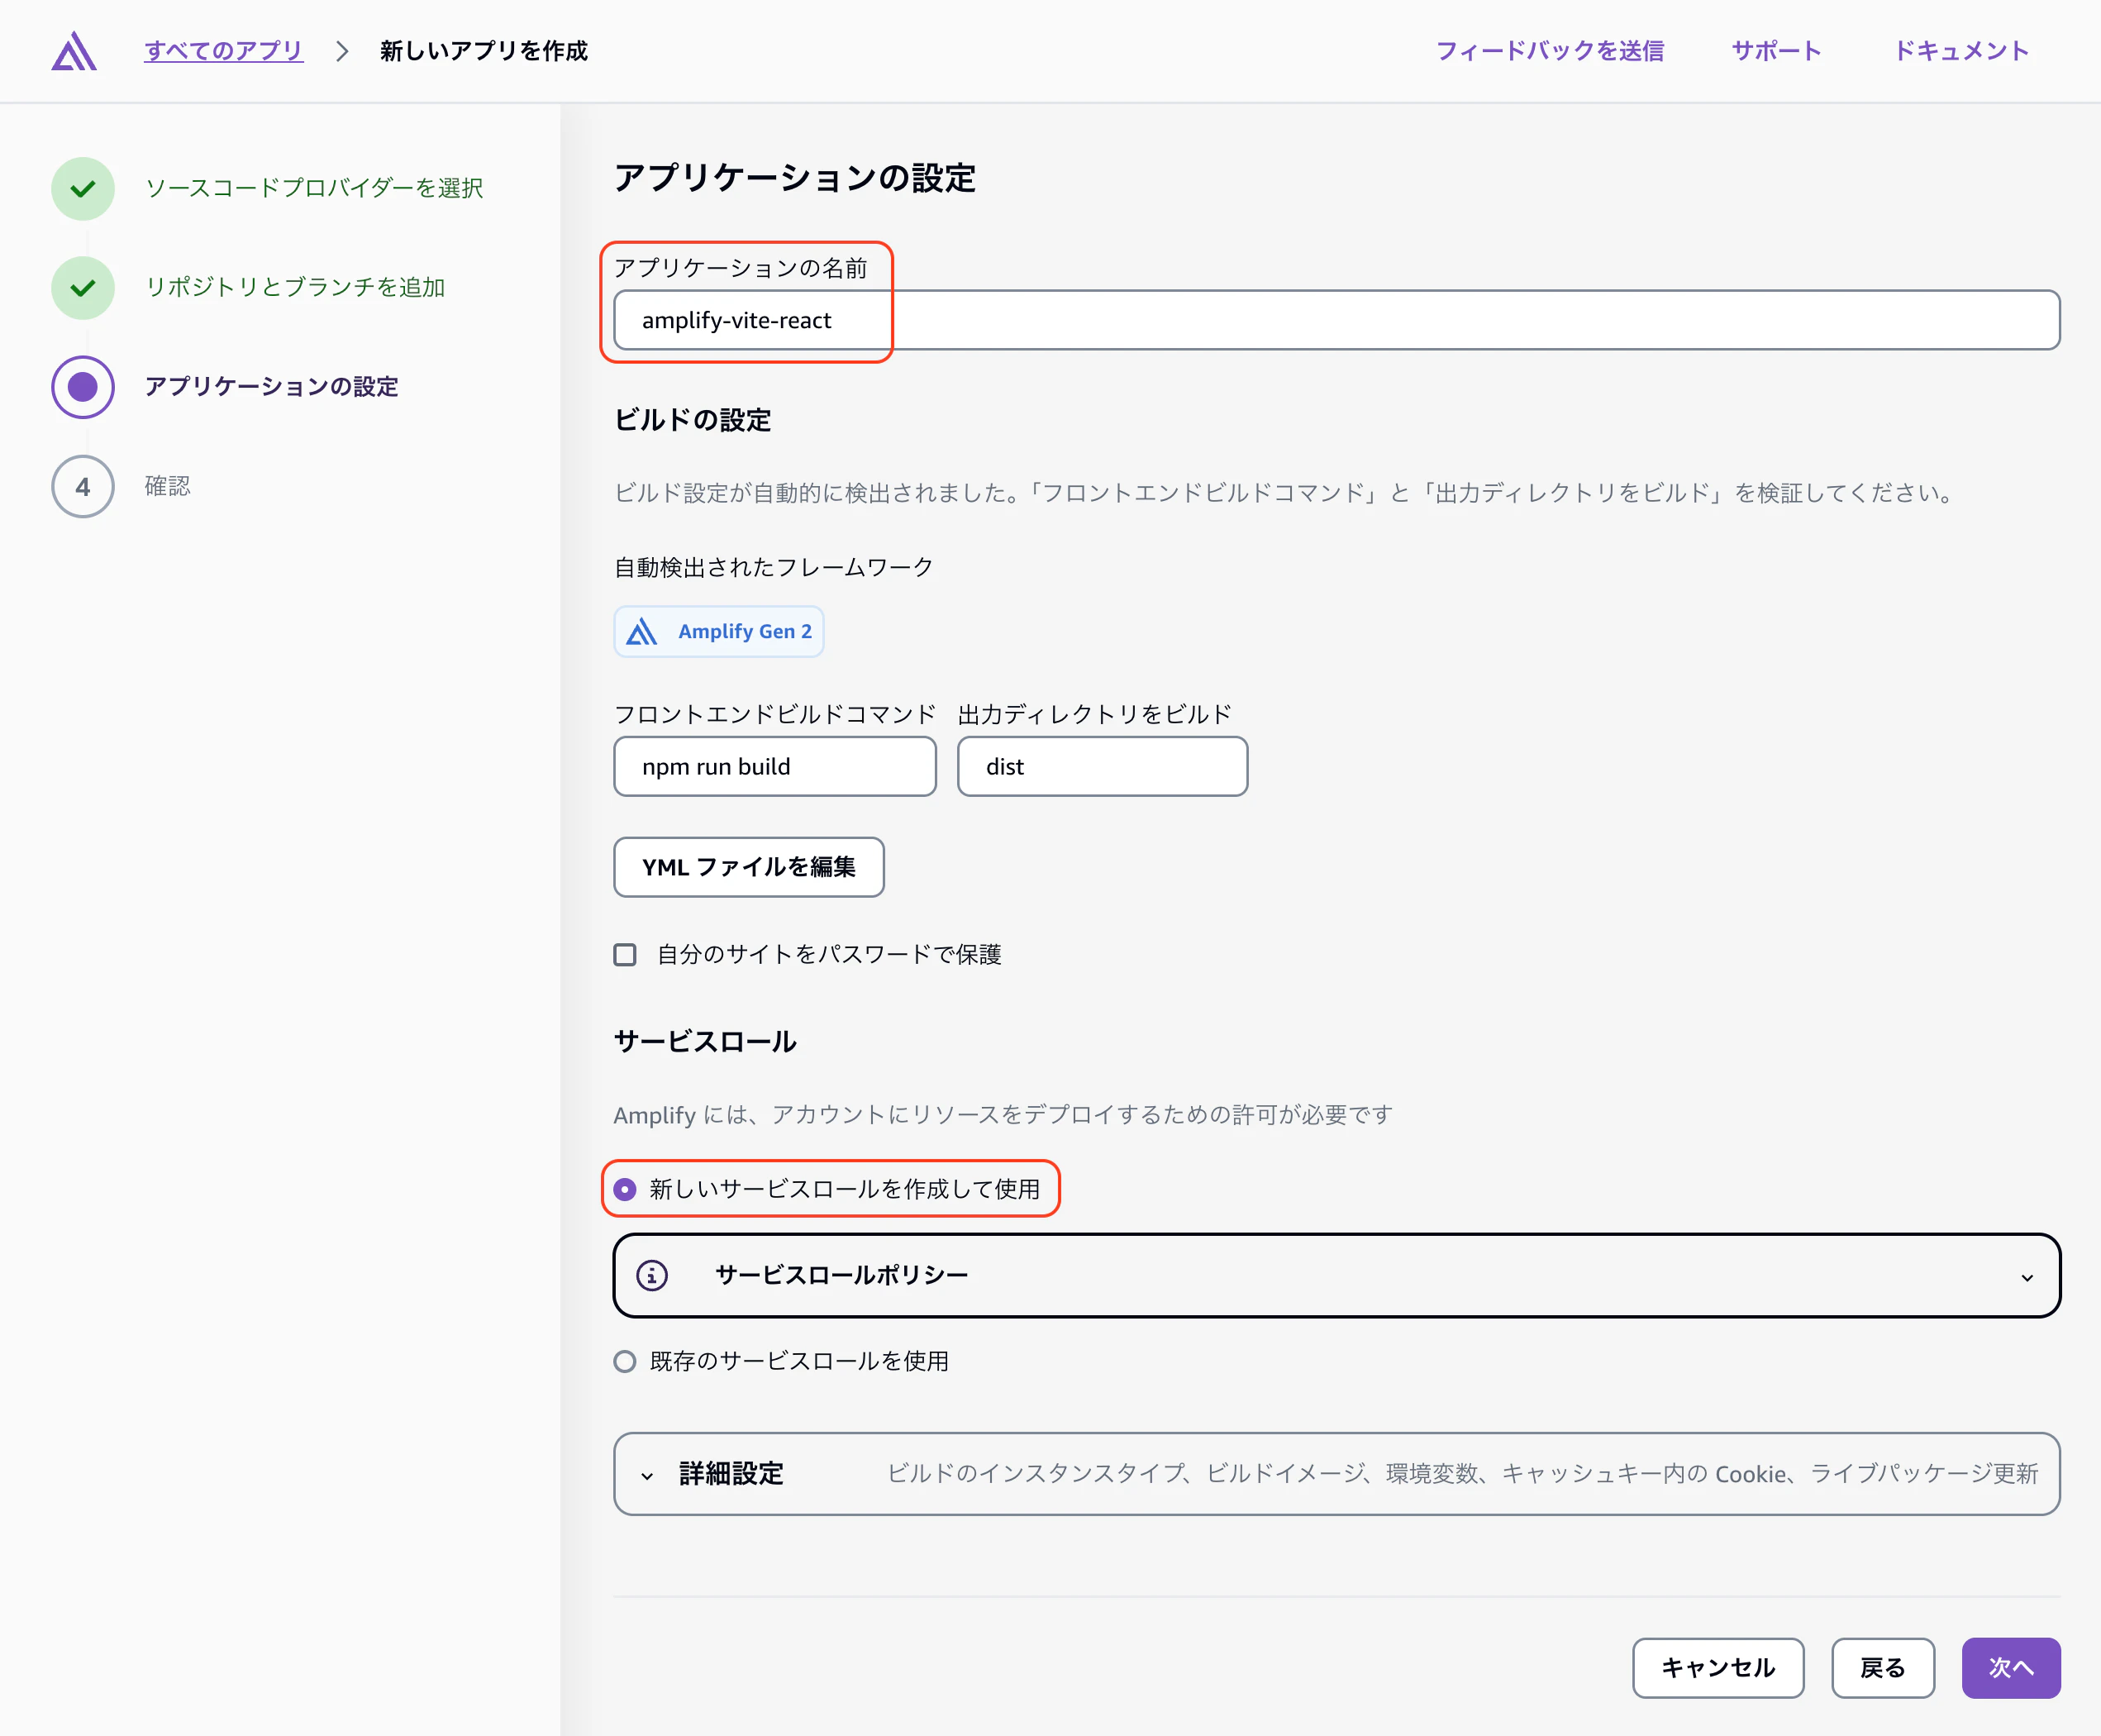Focus the フロントエンドビルドコマンド input field
This screenshot has width=2101, height=1736.
tap(775, 767)
